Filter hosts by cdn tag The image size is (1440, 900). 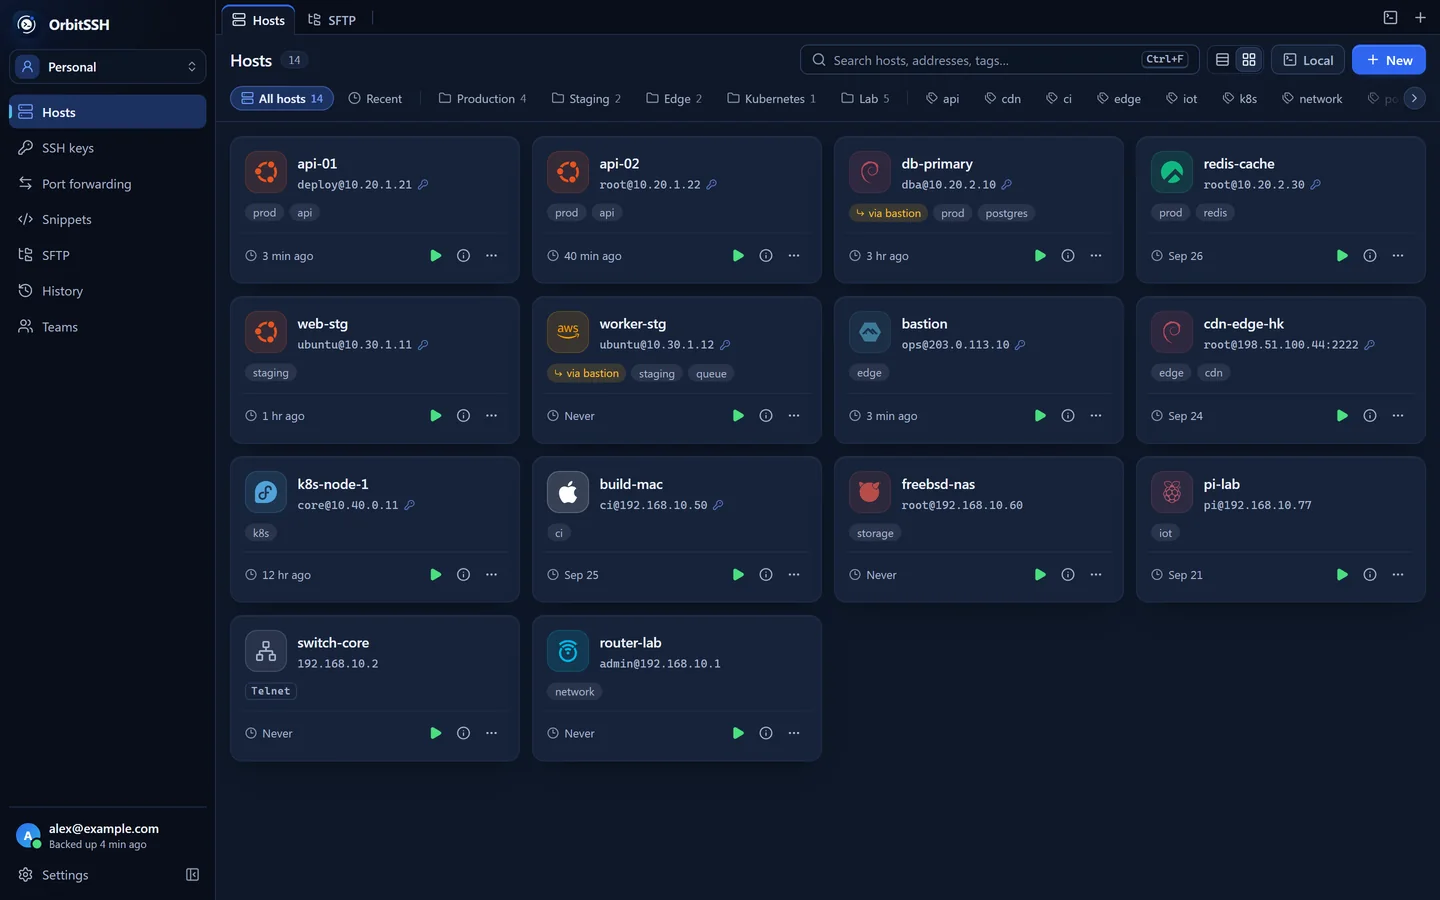point(1003,99)
